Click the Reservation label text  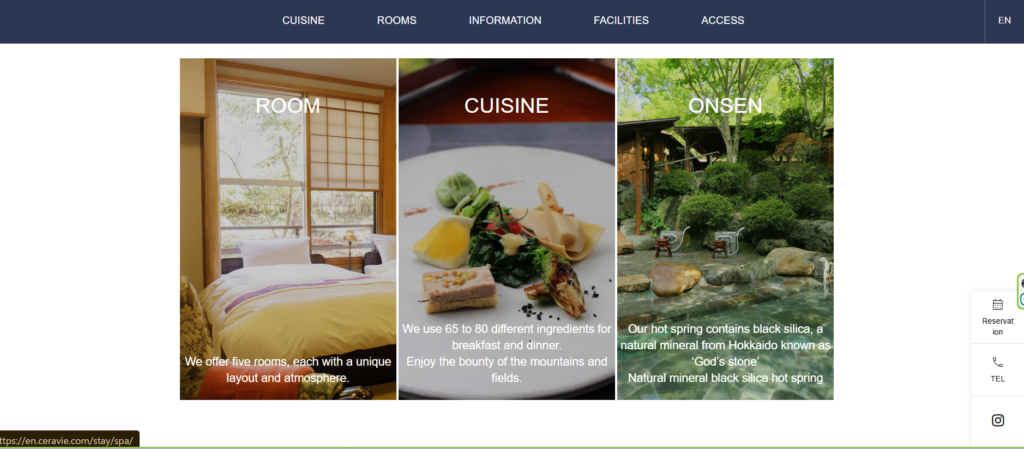pos(997,326)
